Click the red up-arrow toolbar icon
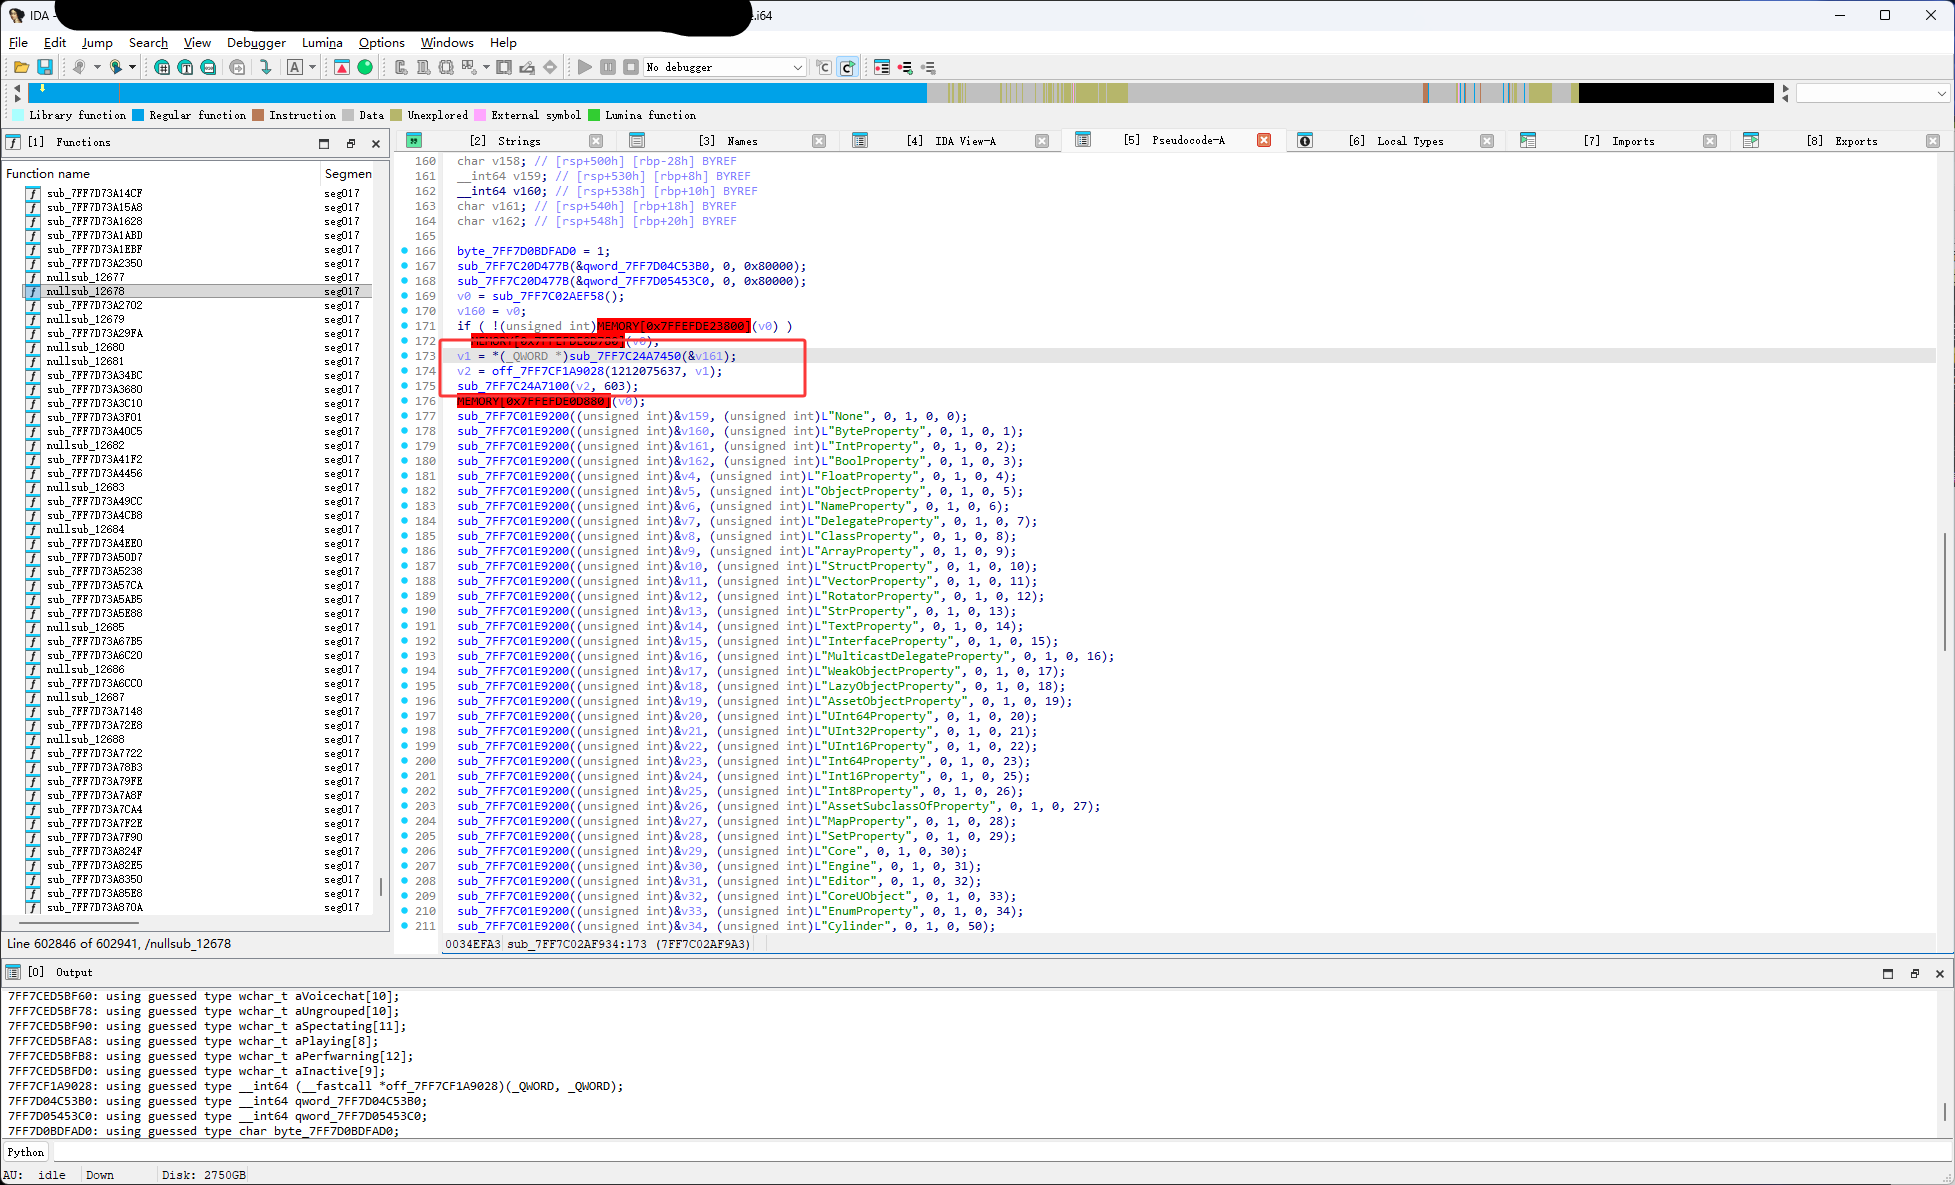Screen dimensions: 1955x1185 pos(342,67)
